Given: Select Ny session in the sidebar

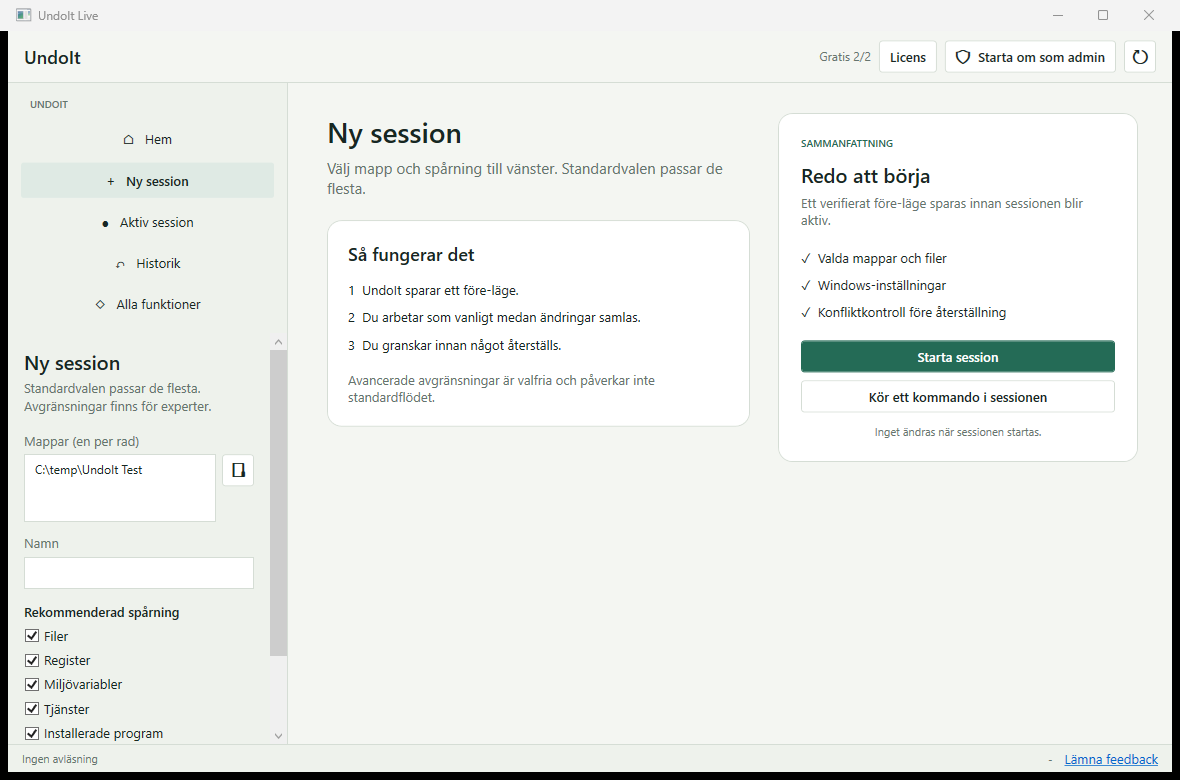Looking at the screenshot, I should 148,181.
